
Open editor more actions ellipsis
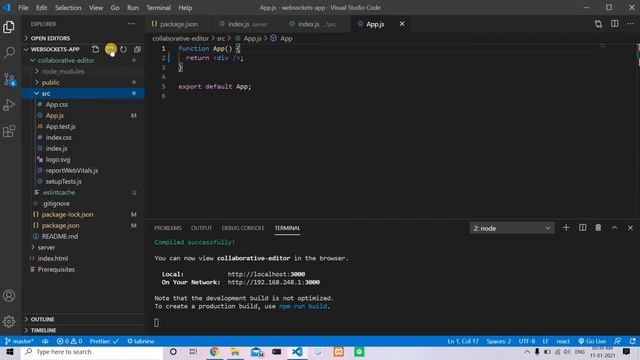(x=631, y=24)
